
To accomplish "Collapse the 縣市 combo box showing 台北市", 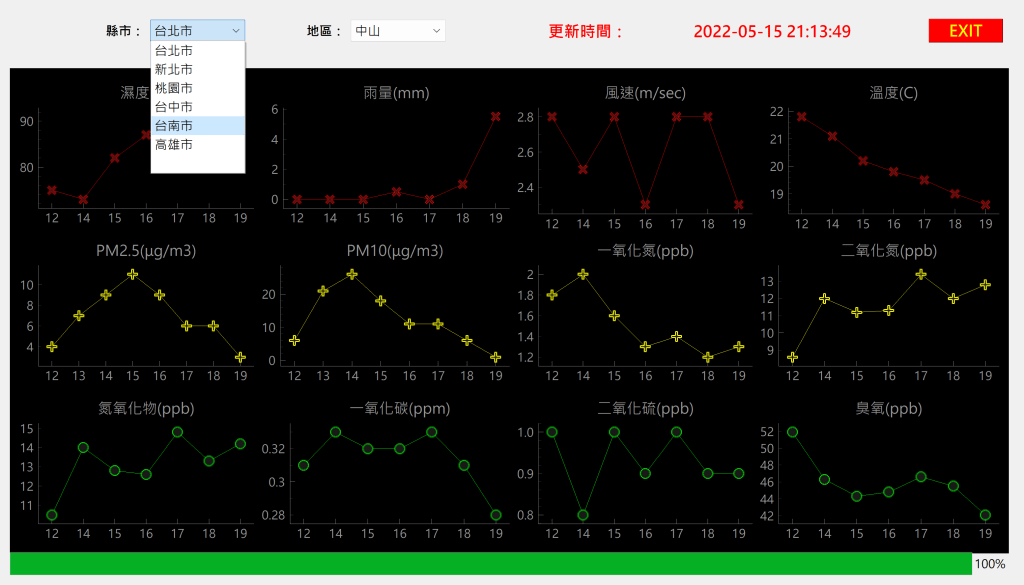I will (x=196, y=31).
